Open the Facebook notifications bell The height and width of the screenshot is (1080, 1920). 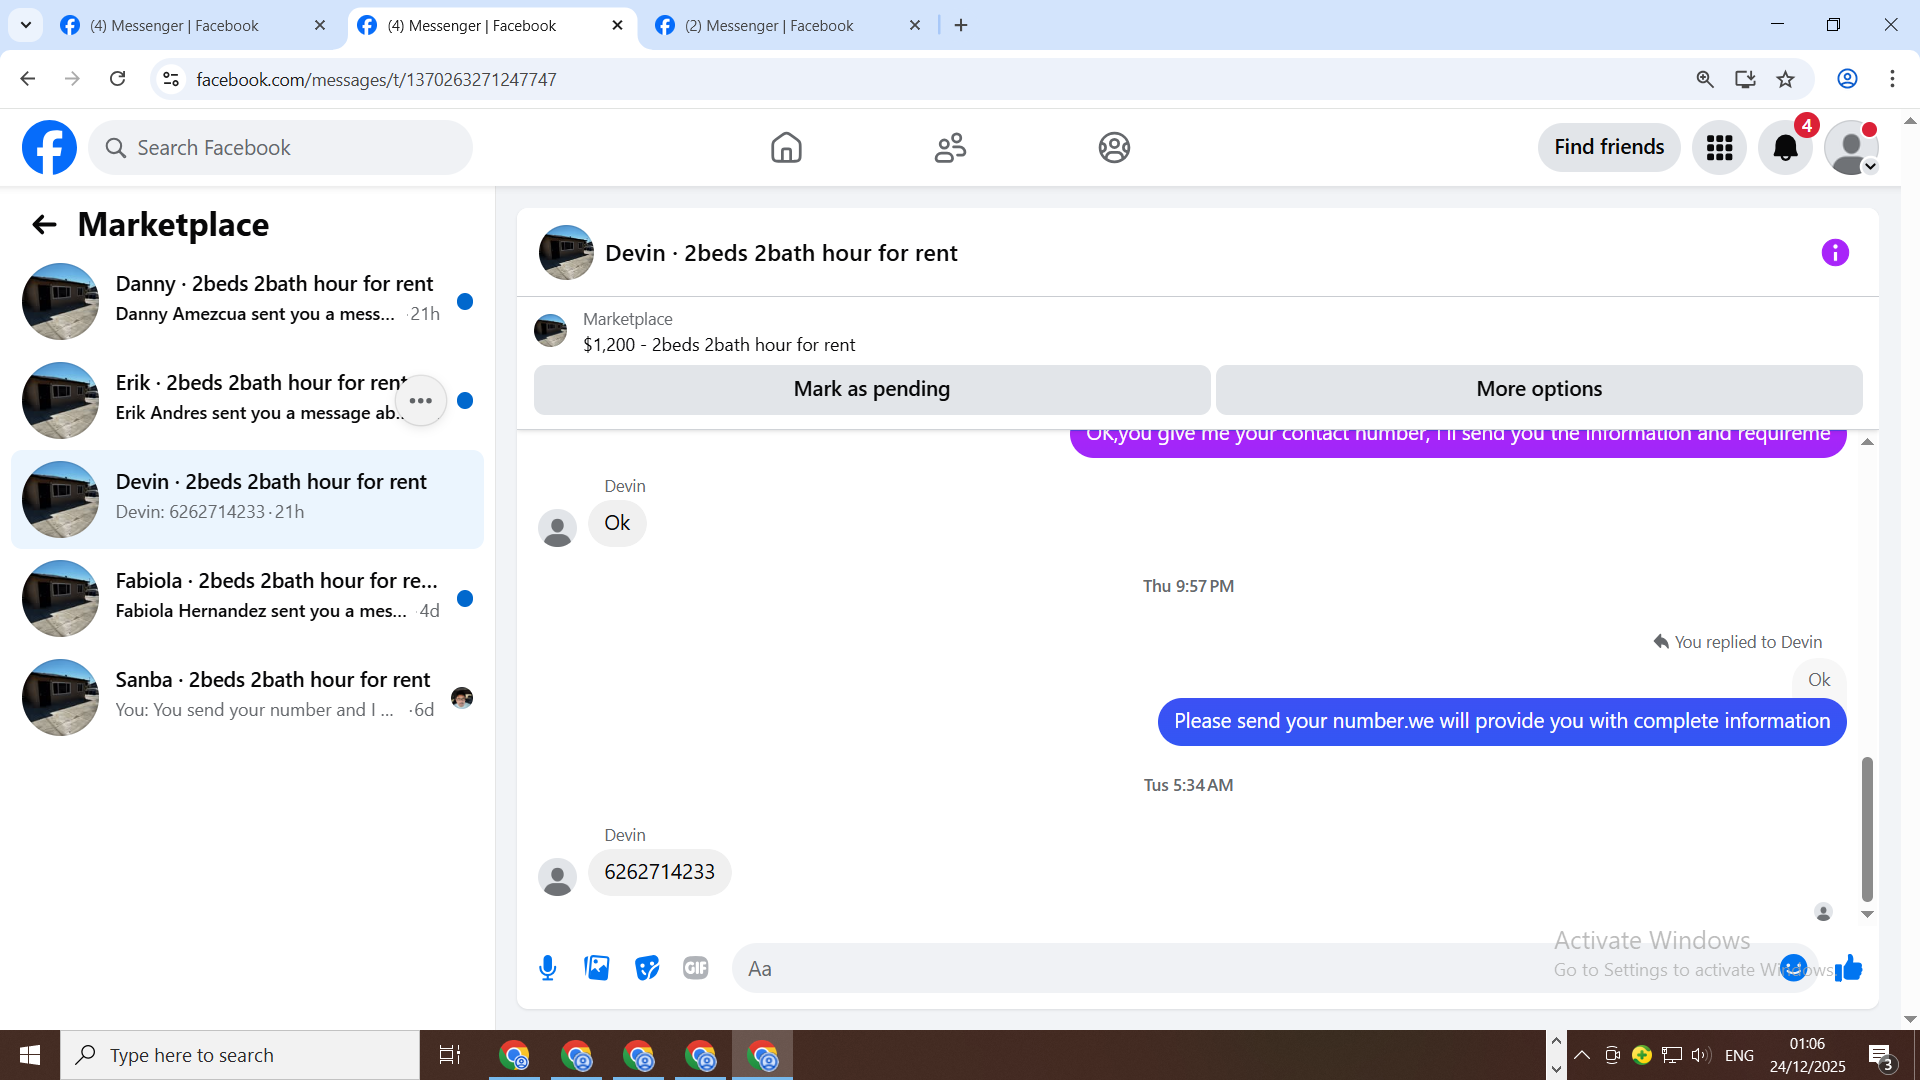[x=1785, y=148]
